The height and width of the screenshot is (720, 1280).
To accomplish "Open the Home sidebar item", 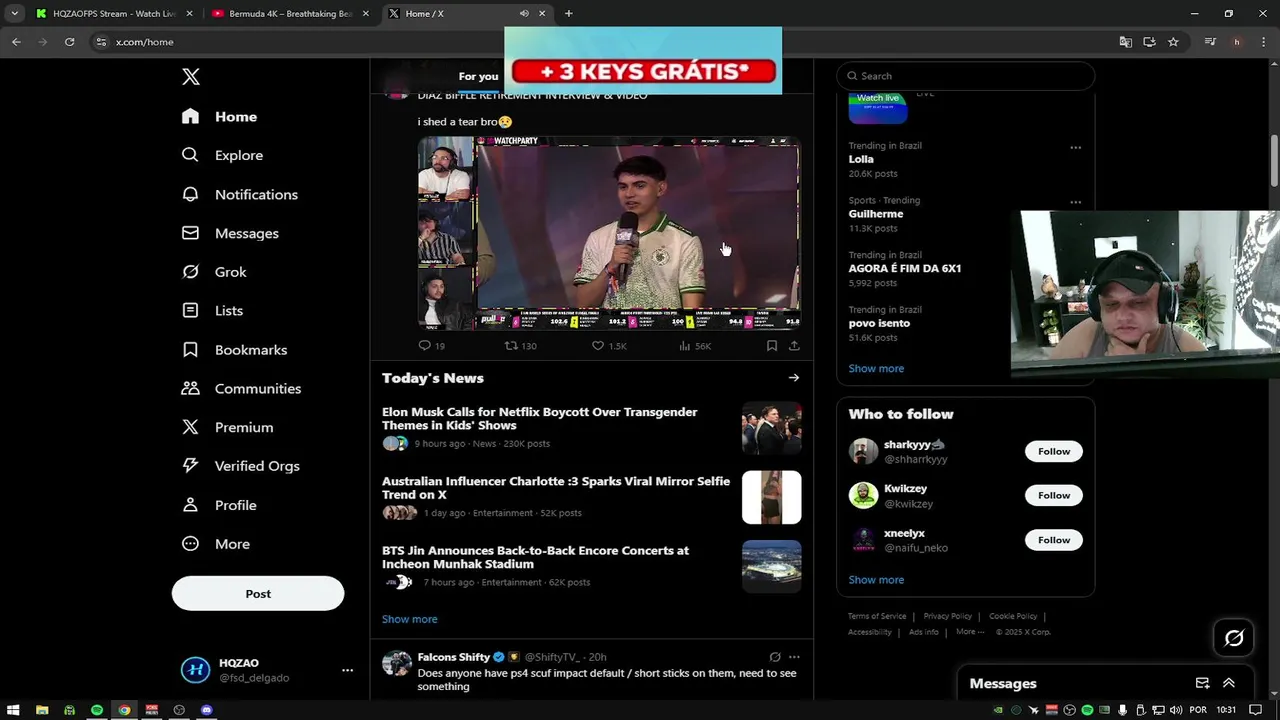I will pos(220,117).
